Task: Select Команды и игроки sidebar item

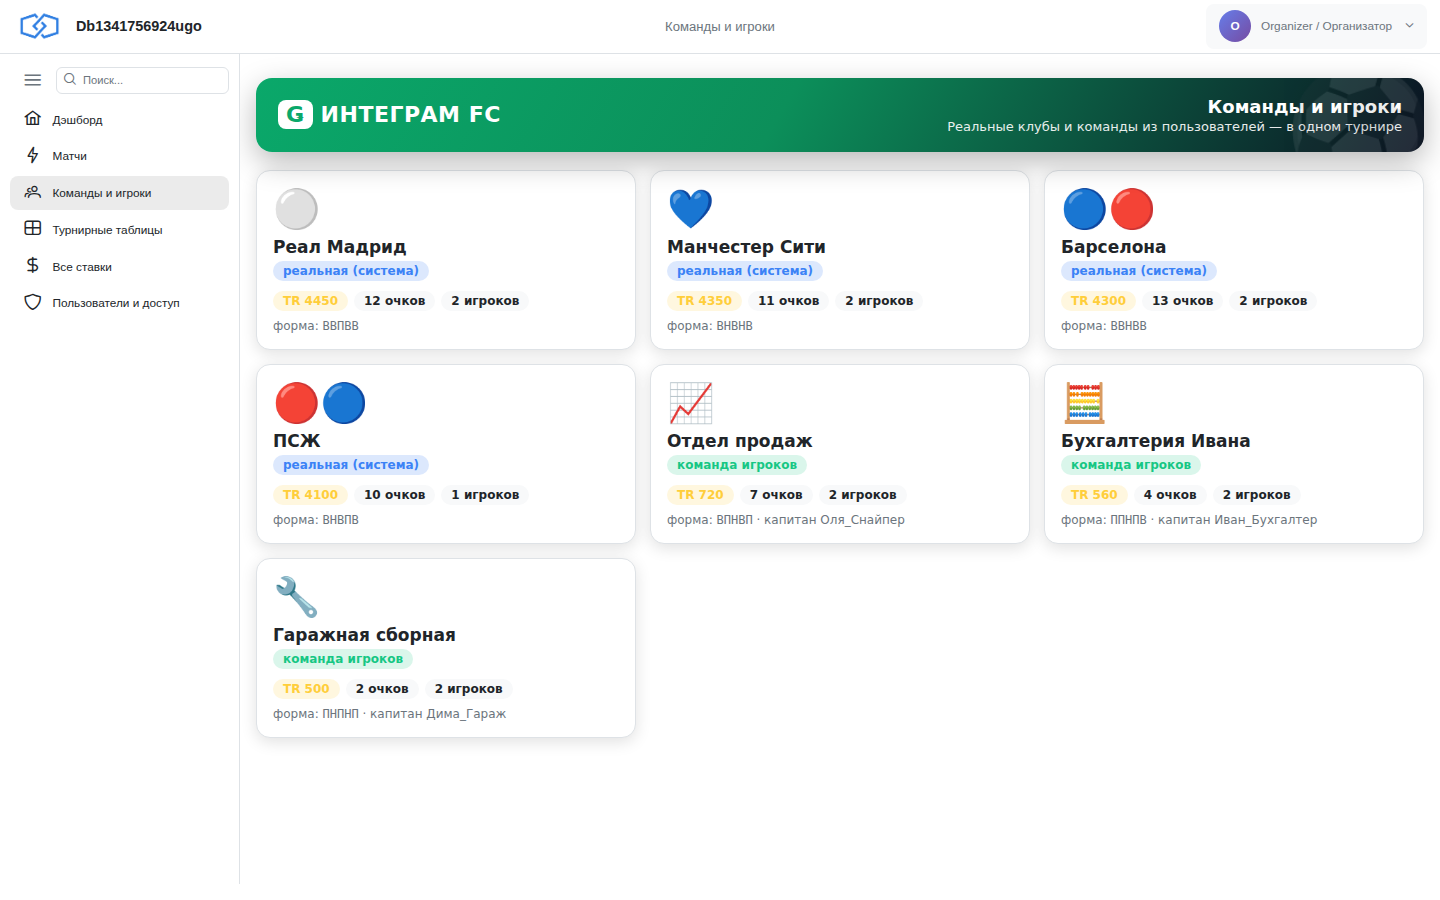Action: pyautogui.click(x=119, y=193)
